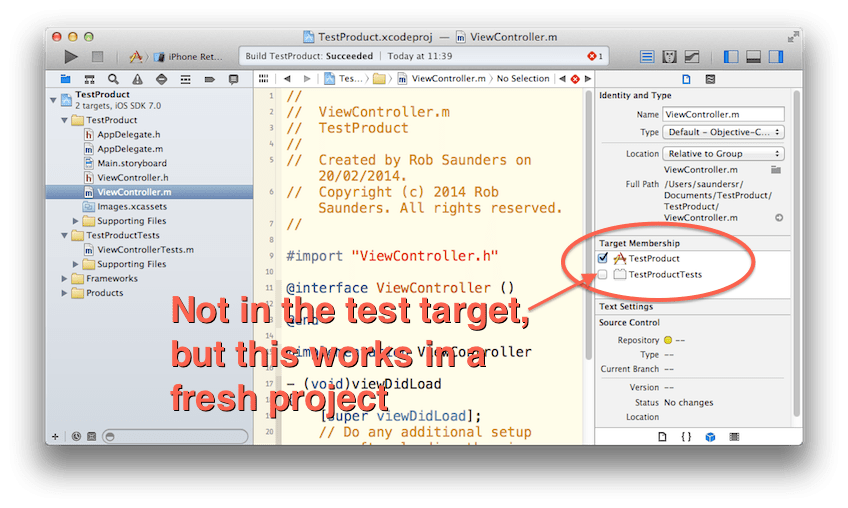
Task: Collapse the TestProduct project root
Action: tap(53, 100)
